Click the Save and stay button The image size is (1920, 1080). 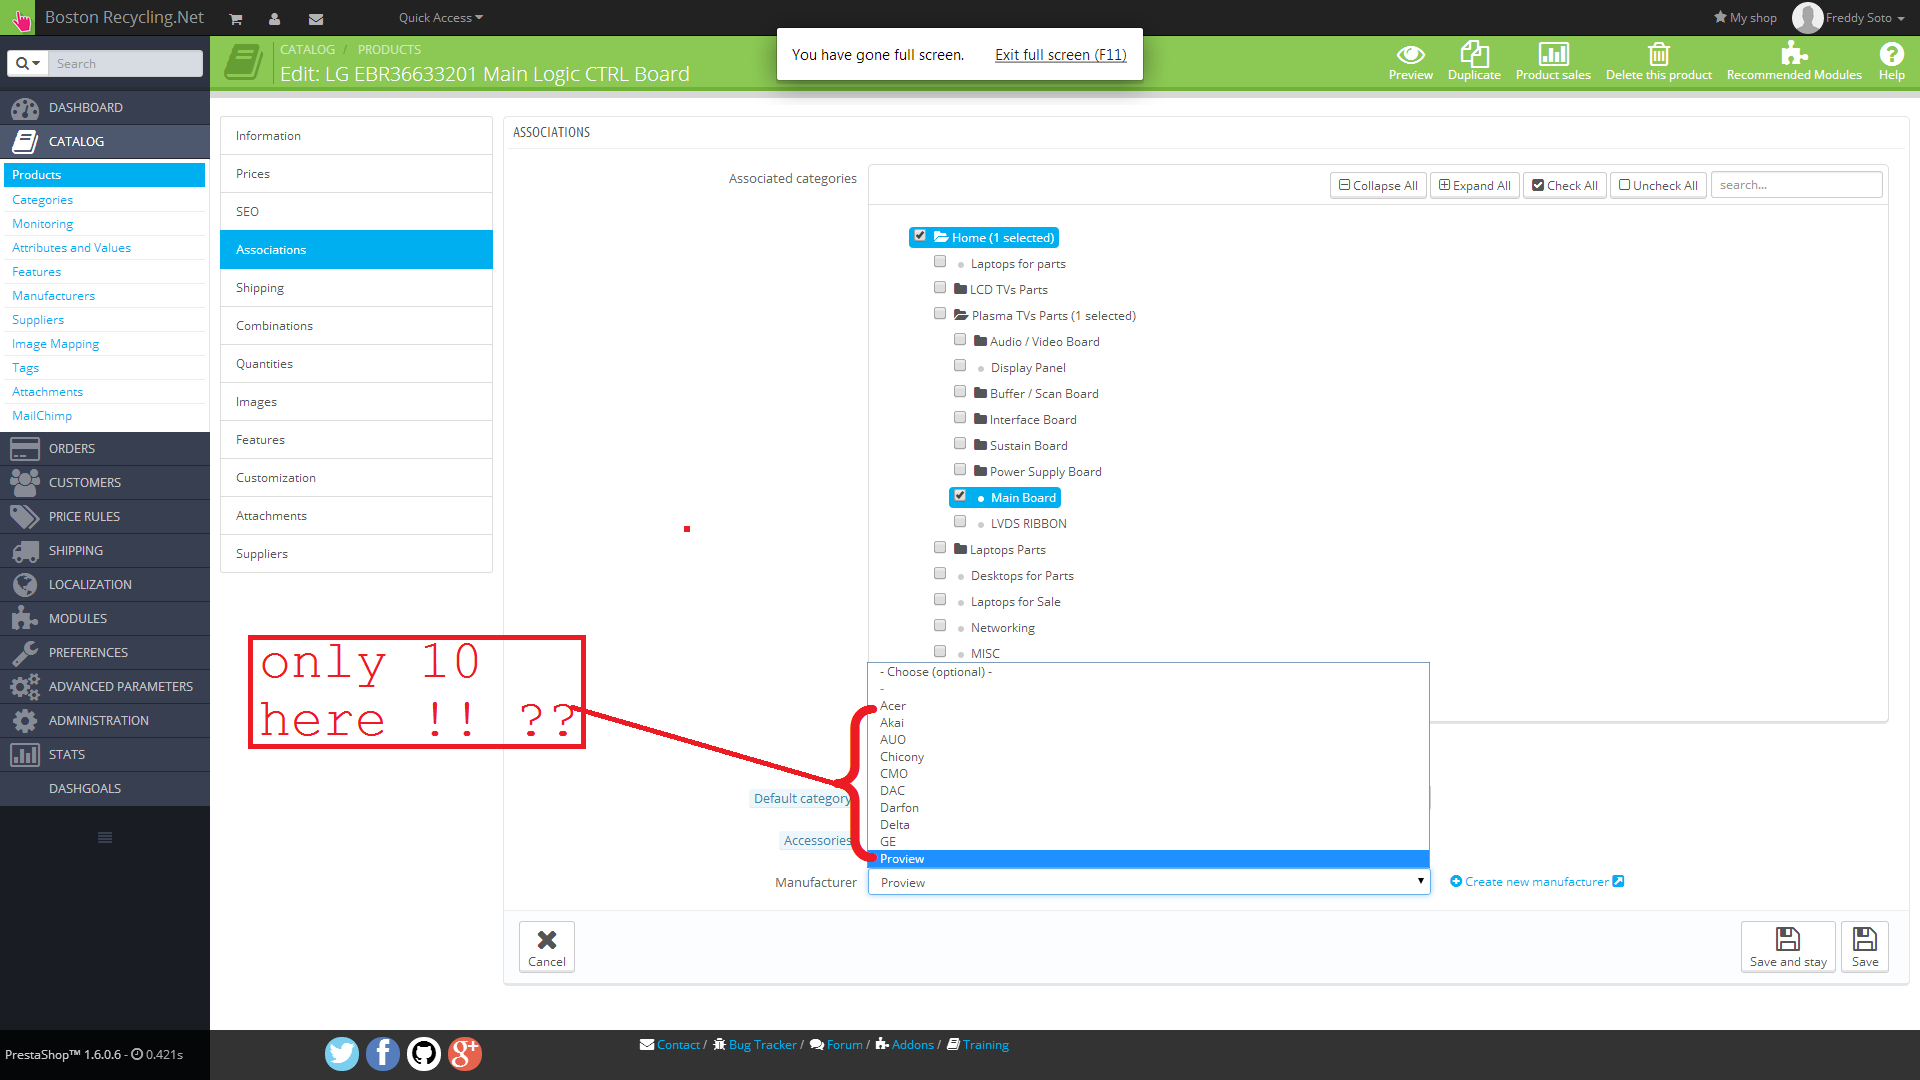tap(1788, 946)
